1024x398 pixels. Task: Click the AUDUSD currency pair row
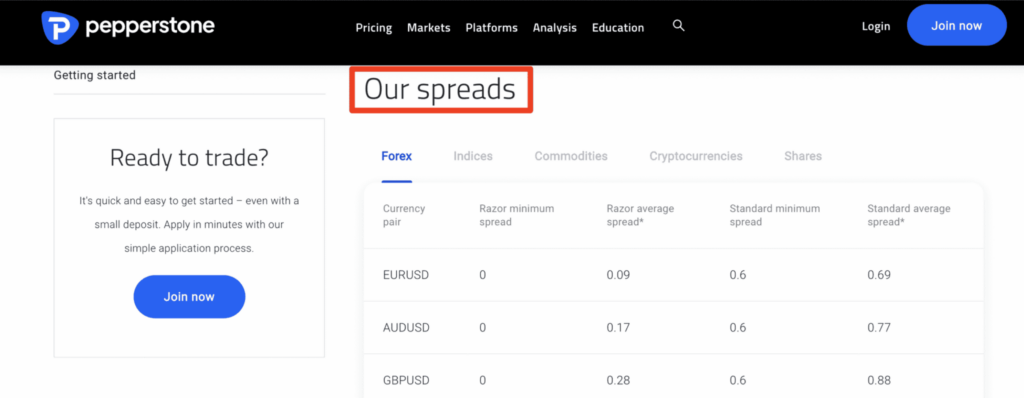point(673,327)
